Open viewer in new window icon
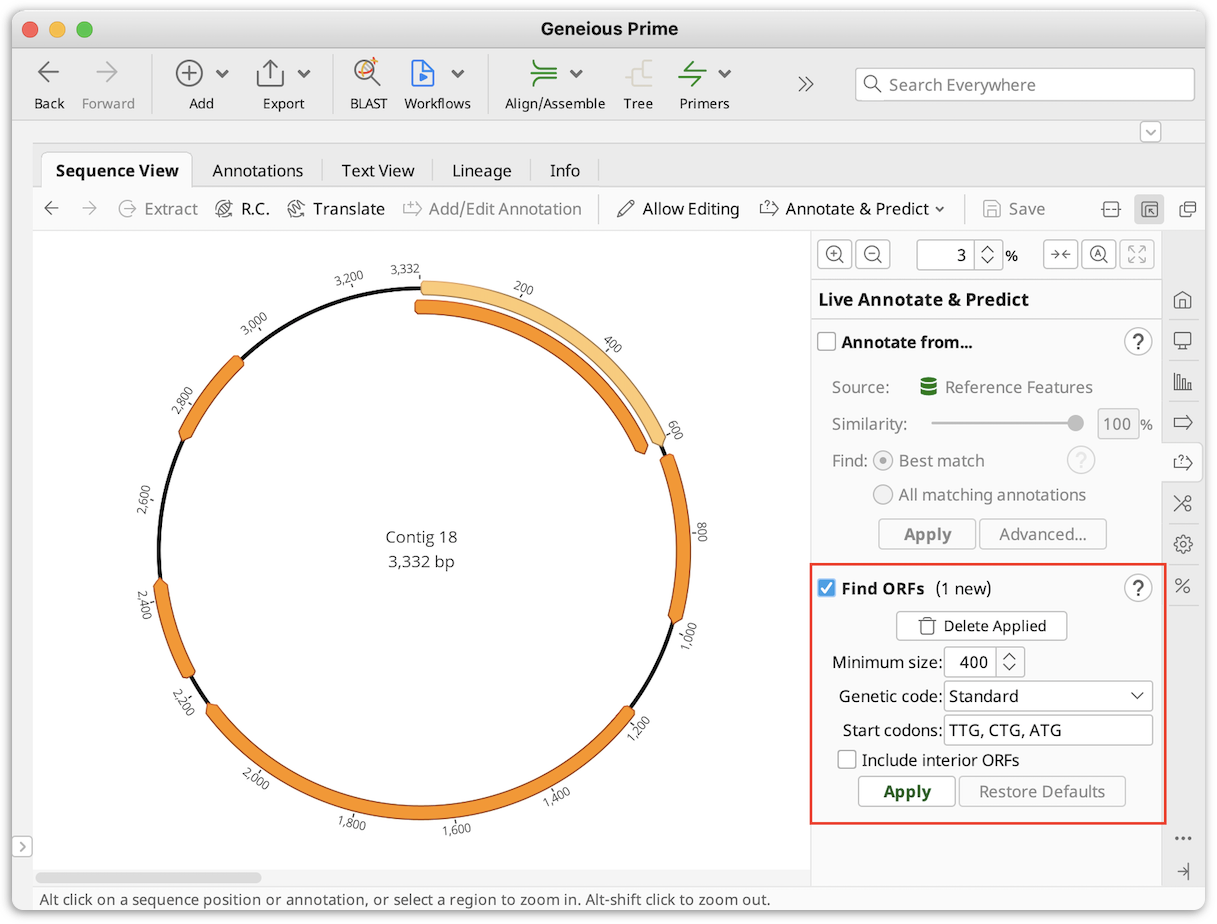This screenshot has height=924, width=1217. pos(1187,209)
